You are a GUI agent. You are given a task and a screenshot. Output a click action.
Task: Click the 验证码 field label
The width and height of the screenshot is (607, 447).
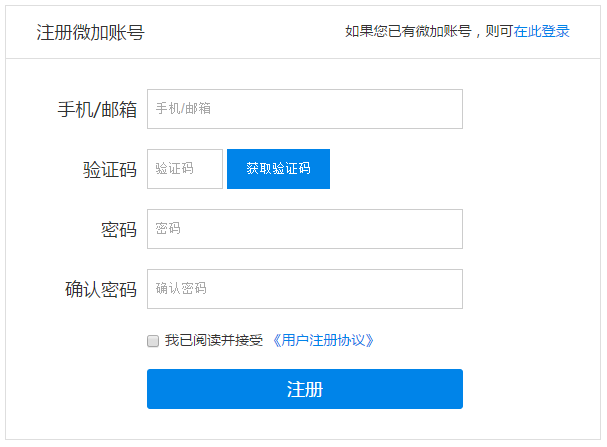[110, 169]
